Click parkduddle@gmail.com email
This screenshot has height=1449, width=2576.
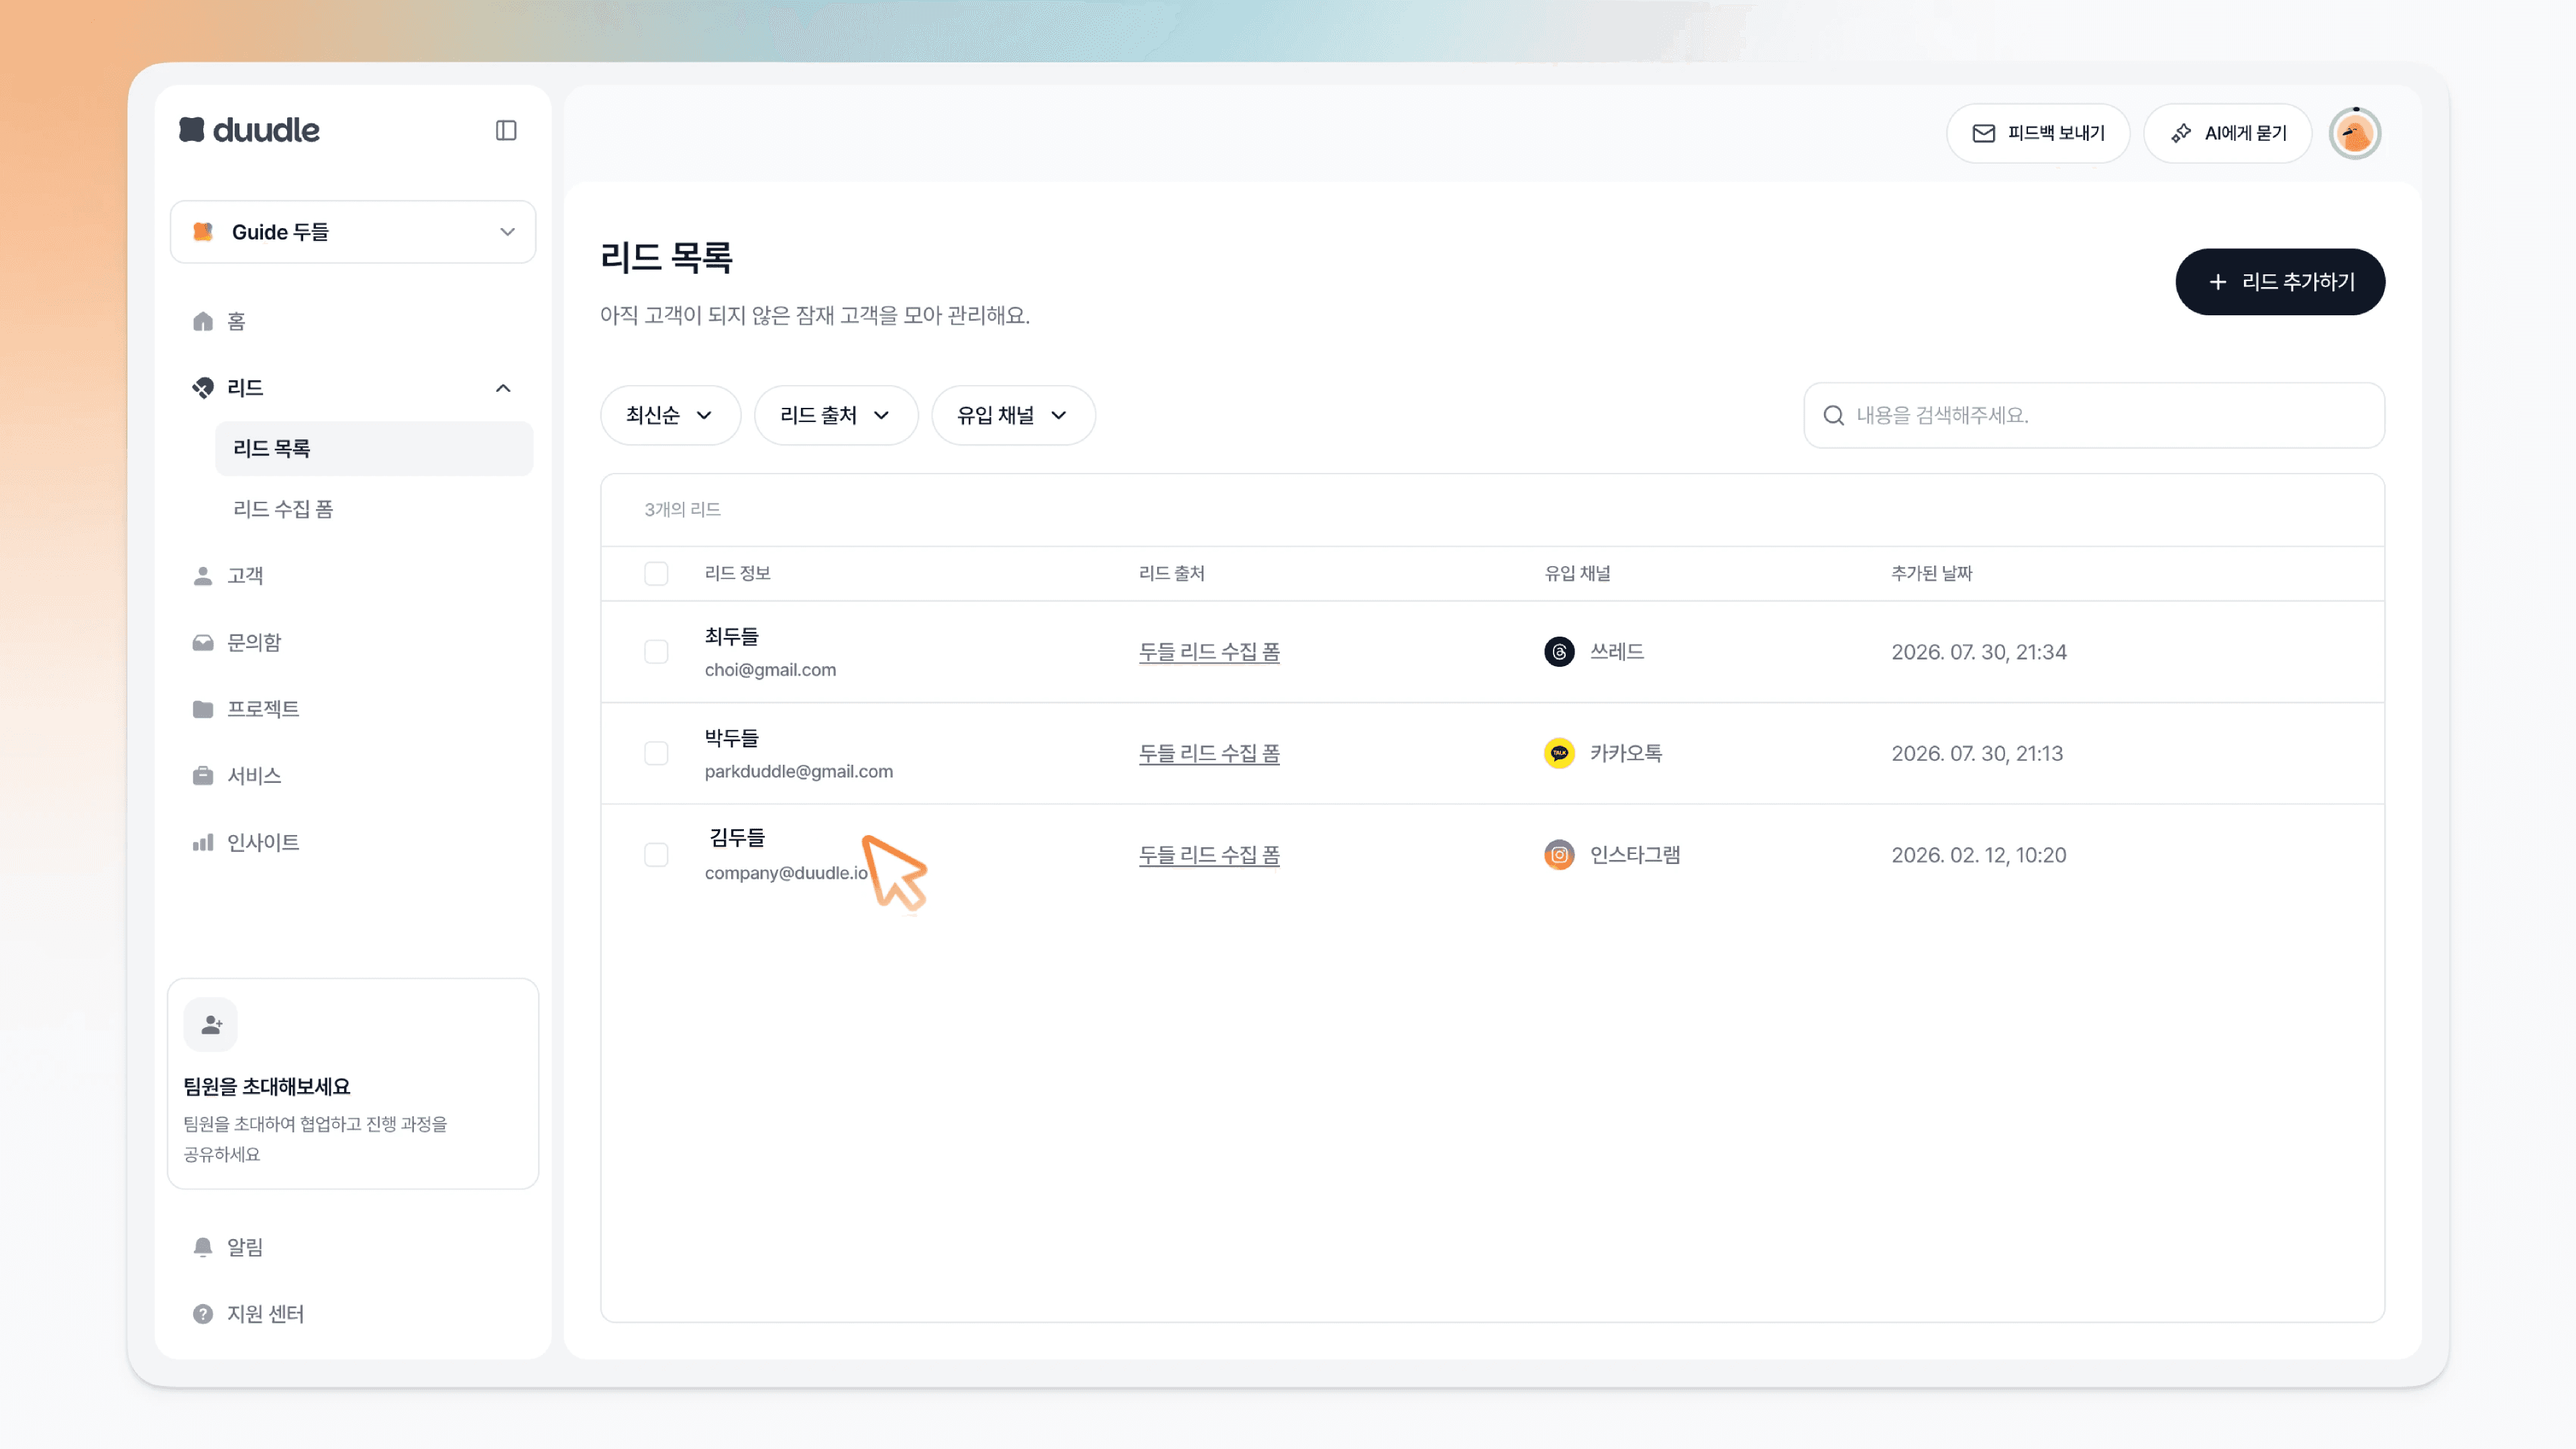click(x=799, y=772)
